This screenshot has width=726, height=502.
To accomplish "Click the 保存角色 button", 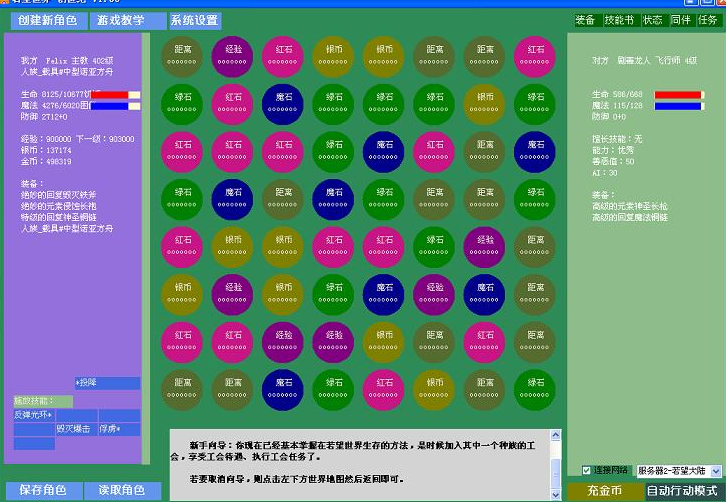I will 44,490.
